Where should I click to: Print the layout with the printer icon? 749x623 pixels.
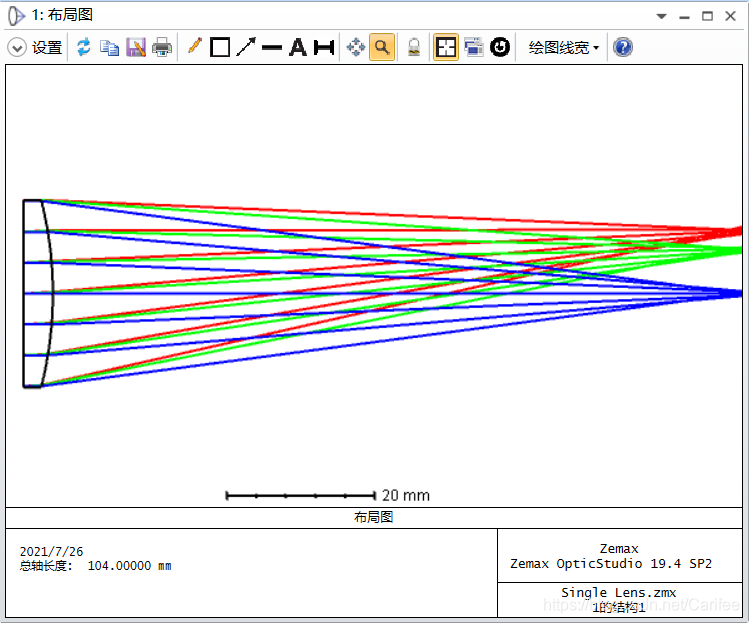(x=162, y=47)
